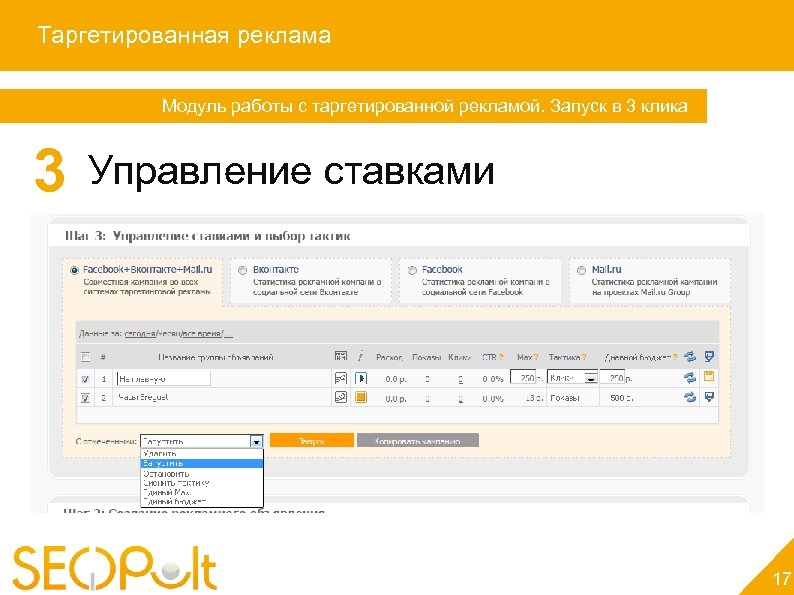The image size is (794, 595).
Task: Click the question mark next to CTR
Action: pyautogui.click(x=501, y=357)
